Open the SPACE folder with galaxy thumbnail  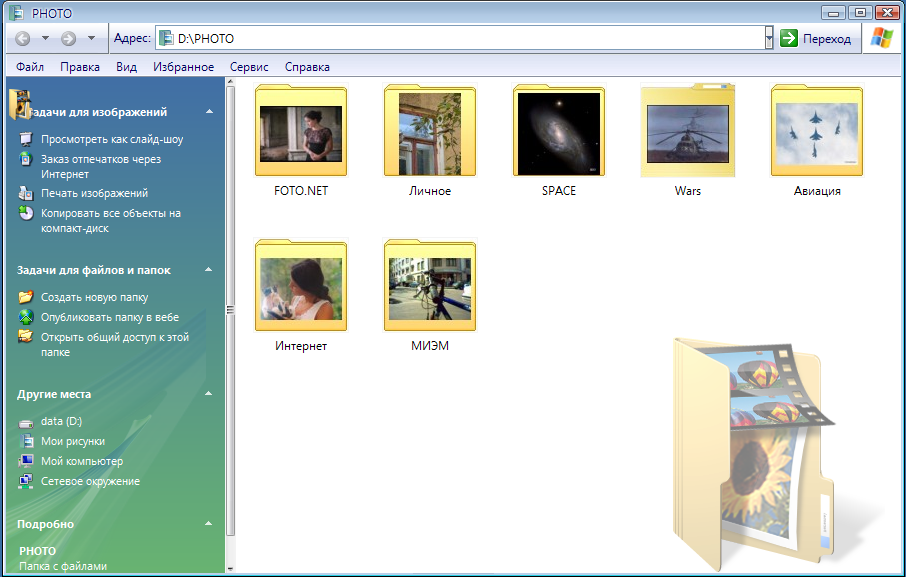(x=559, y=133)
